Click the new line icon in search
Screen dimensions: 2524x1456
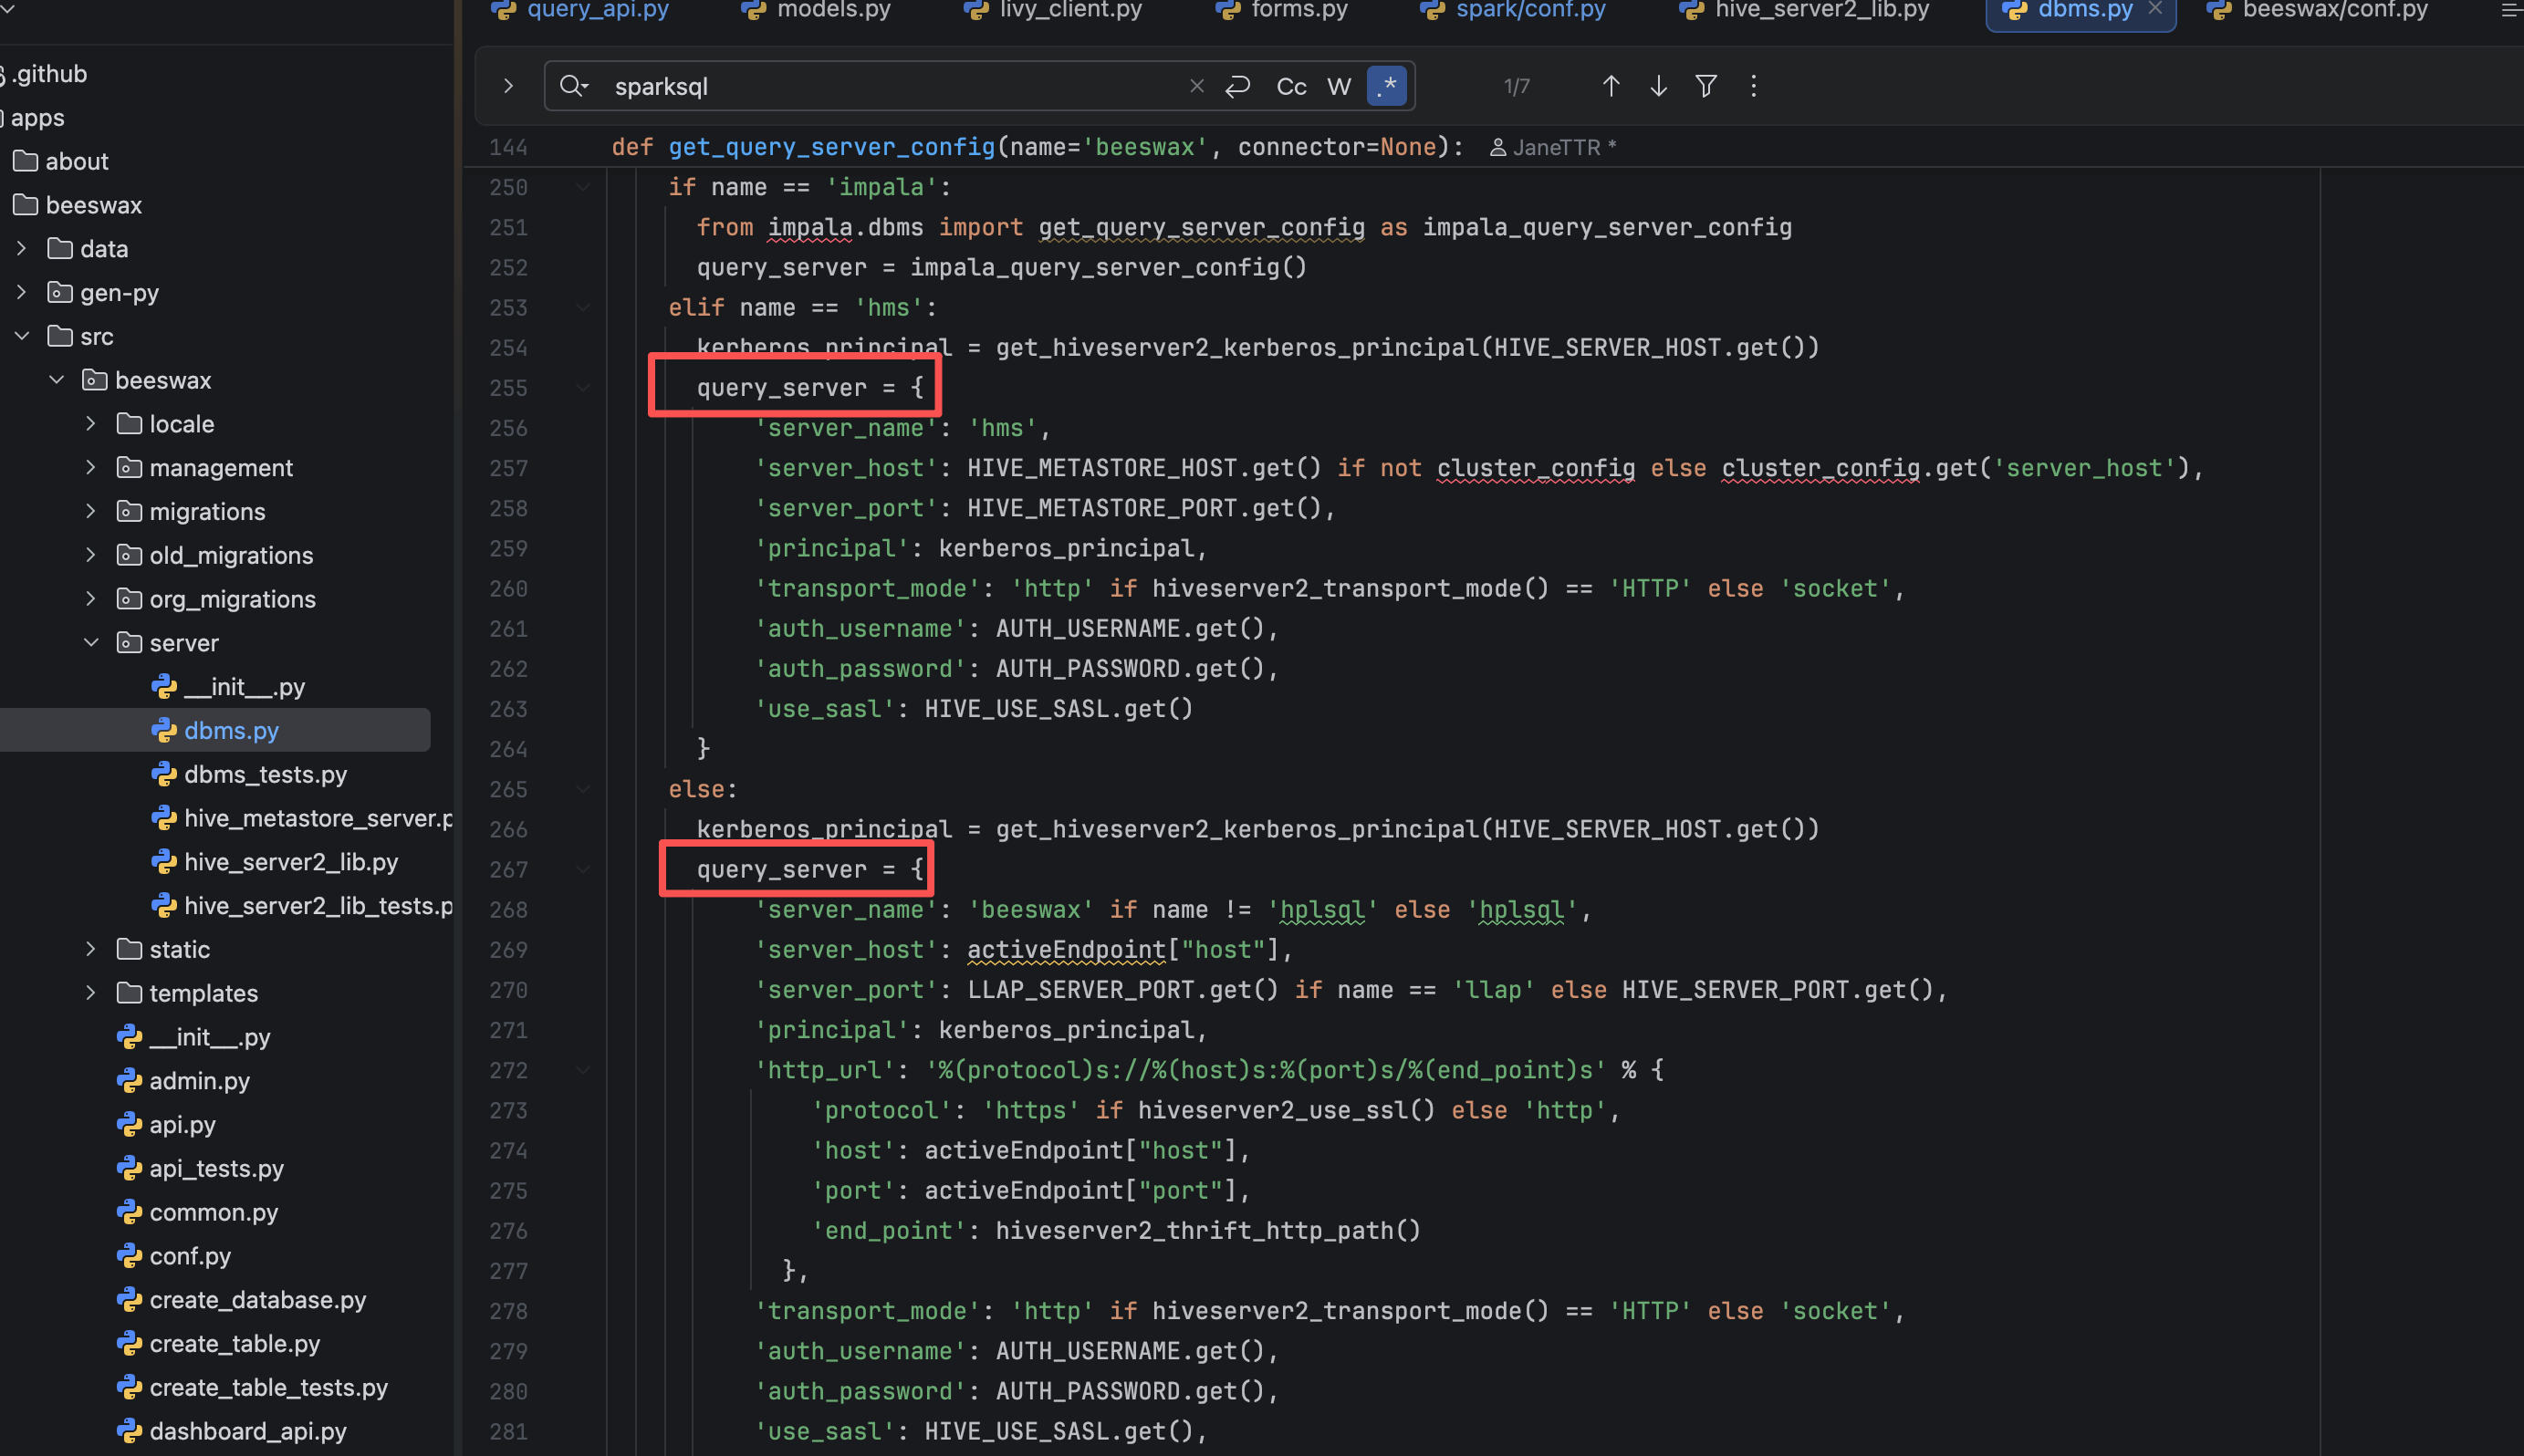[x=1238, y=86]
